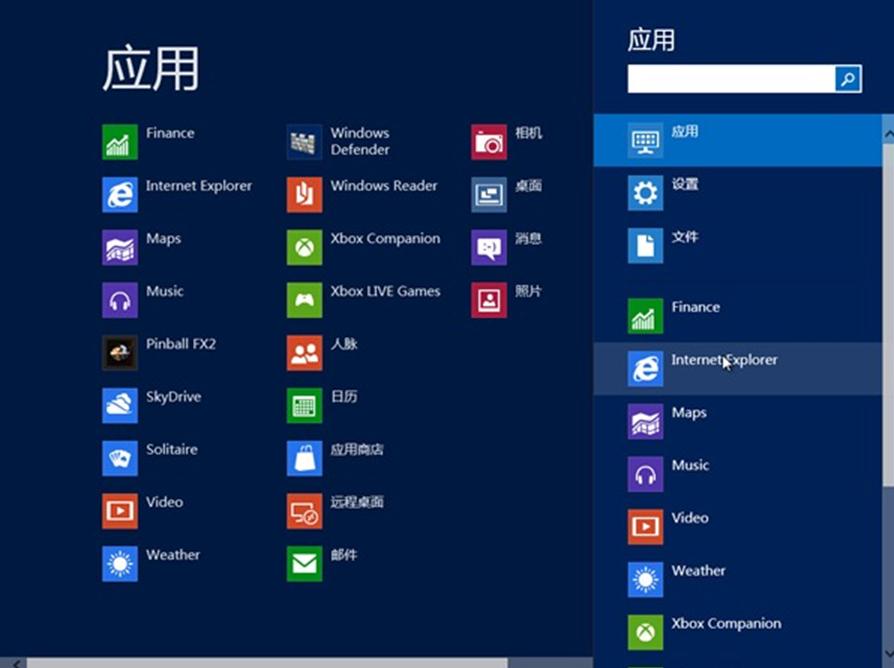Image resolution: width=894 pixels, height=668 pixels.
Task: Start the Solitaire app icon
Action: pos(120,458)
